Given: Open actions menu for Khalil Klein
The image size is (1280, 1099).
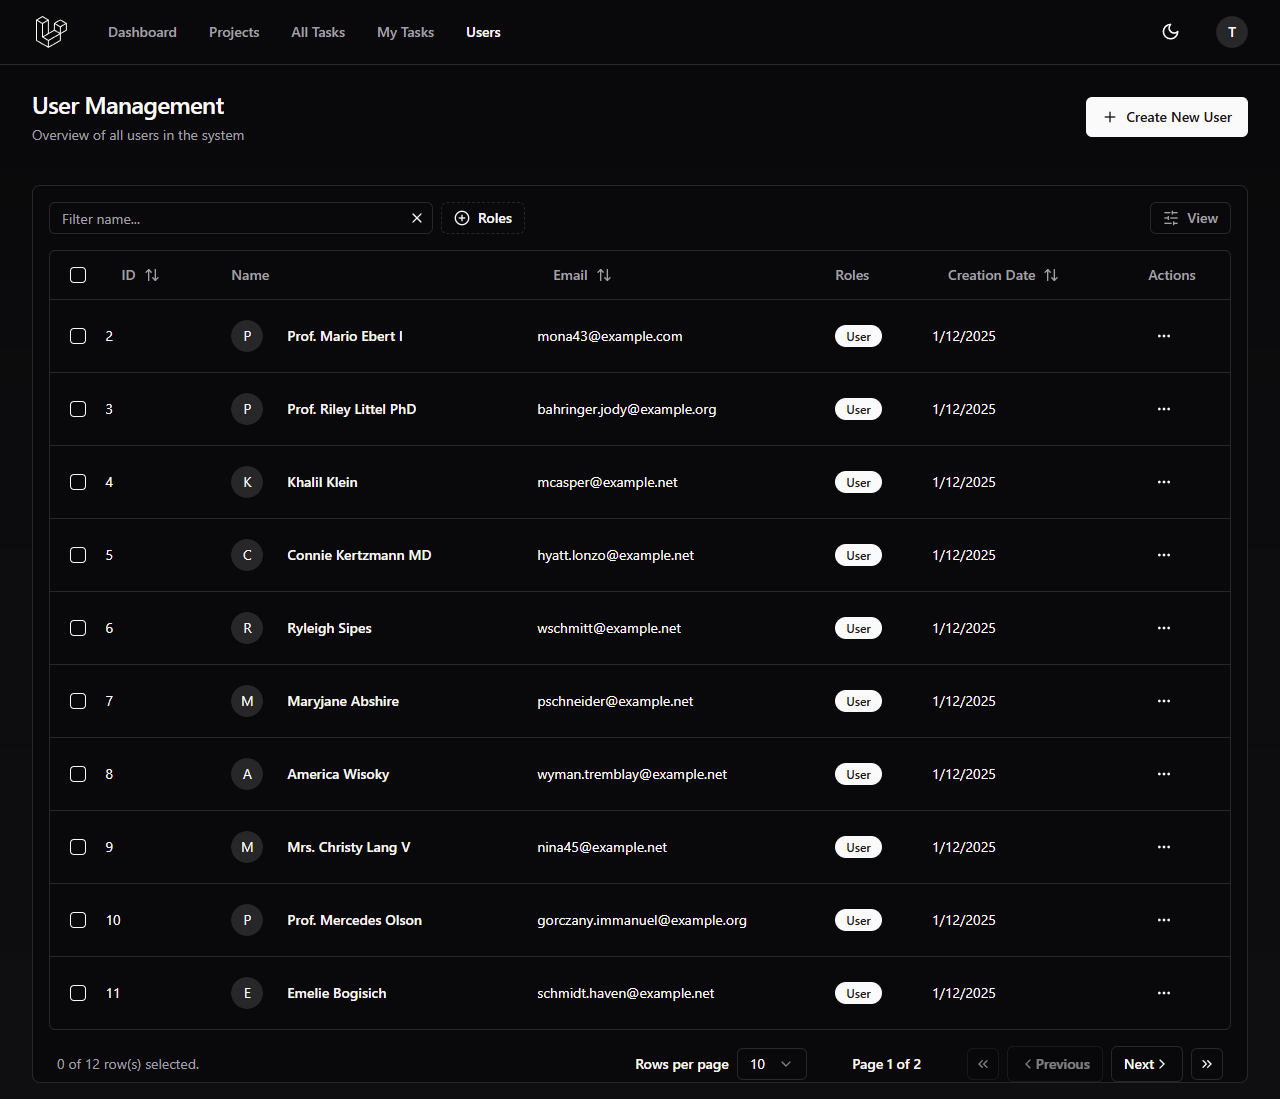Looking at the screenshot, I should pos(1163,482).
